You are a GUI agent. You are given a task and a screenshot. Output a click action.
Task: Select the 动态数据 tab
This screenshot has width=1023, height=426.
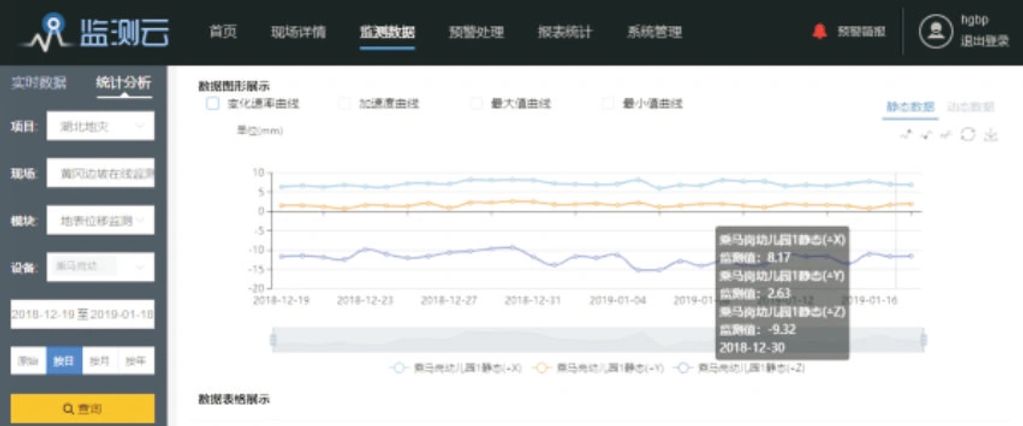tap(970, 107)
